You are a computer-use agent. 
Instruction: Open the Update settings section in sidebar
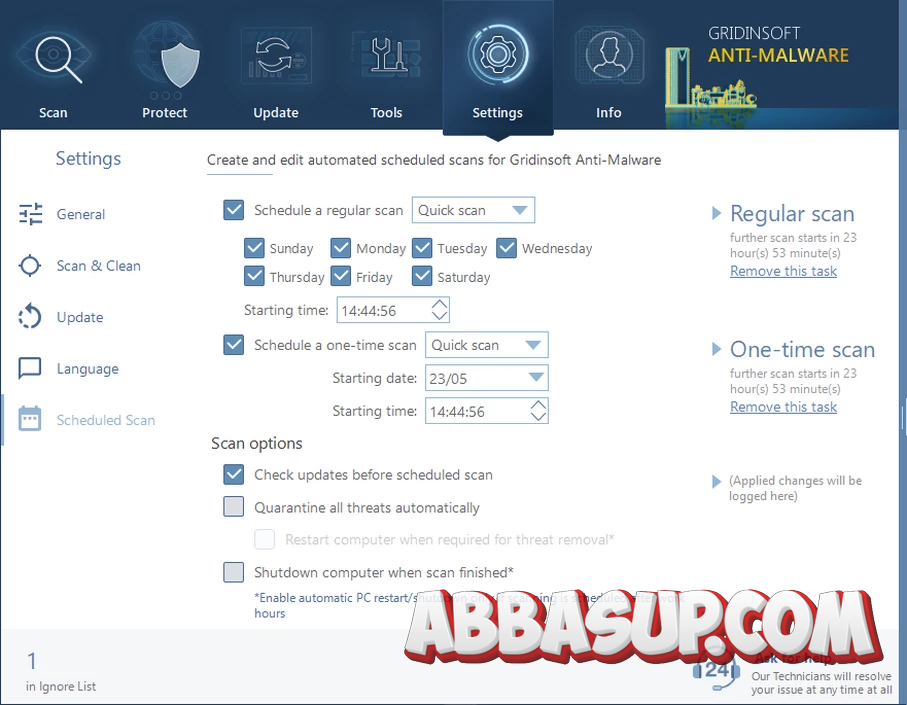[x=80, y=317]
